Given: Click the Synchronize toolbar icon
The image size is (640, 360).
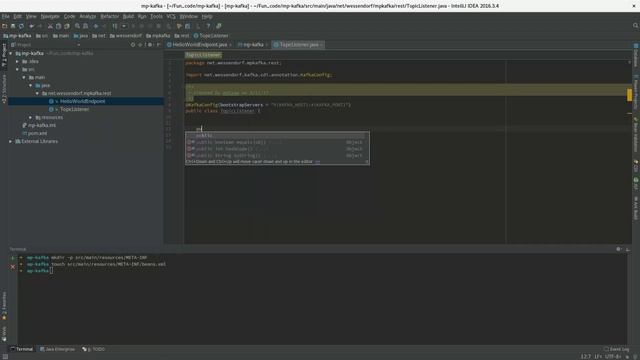Looking at the screenshot, I should coord(21,26).
